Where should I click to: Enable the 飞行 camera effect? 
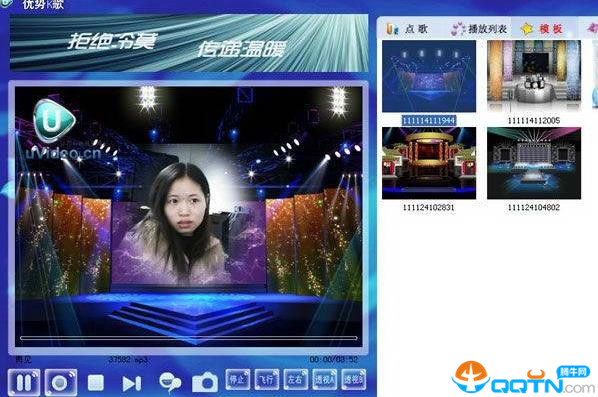tap(267, 379)
